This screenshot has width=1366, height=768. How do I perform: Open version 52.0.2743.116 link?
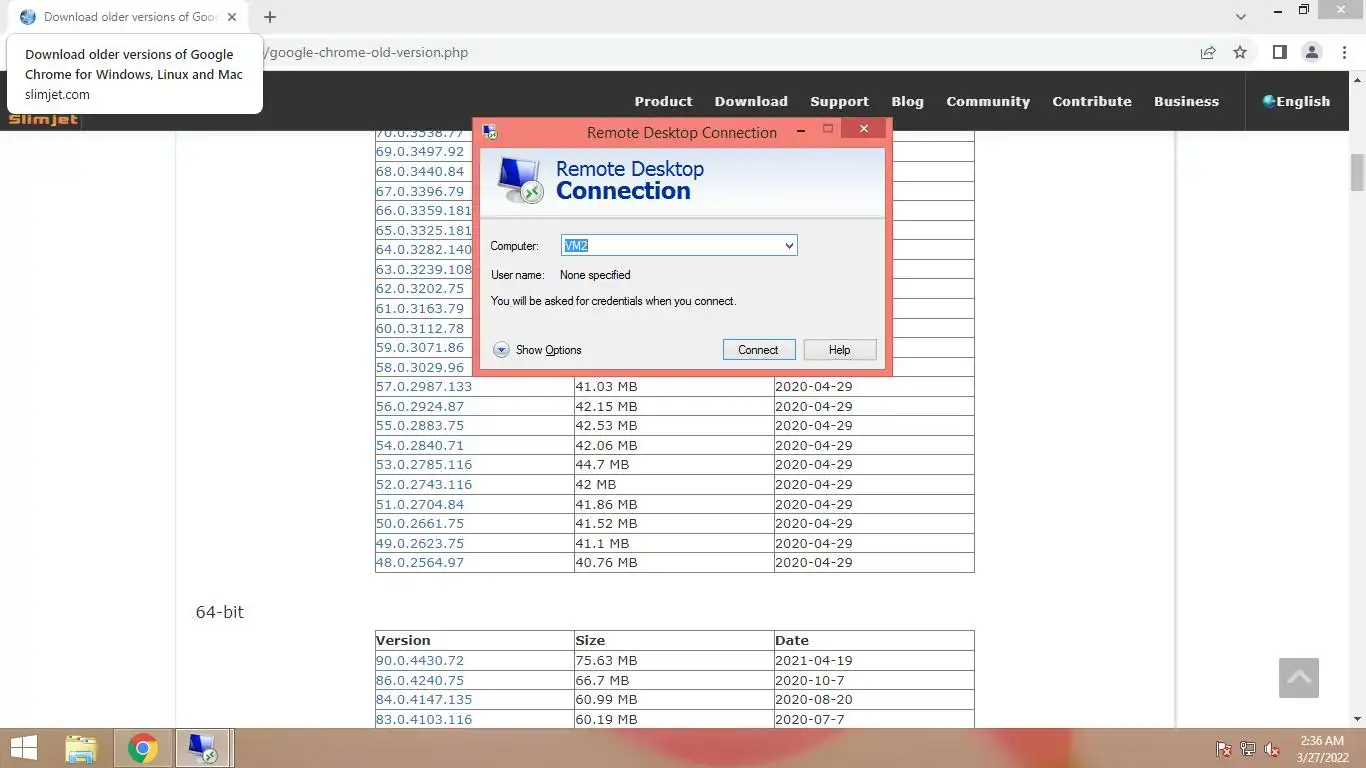(x=424, y=484)
